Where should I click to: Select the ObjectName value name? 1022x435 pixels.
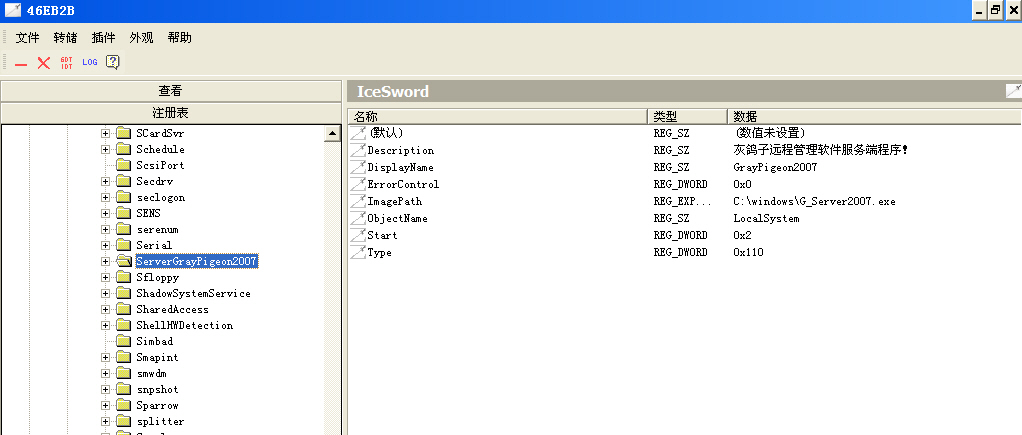397,218
